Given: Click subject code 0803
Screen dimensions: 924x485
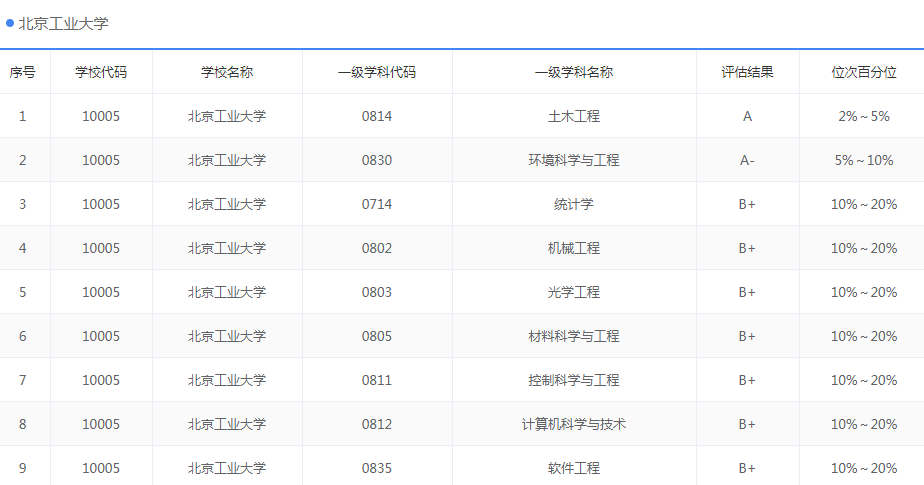Looking at the screenshot, I should coord(377,292).
